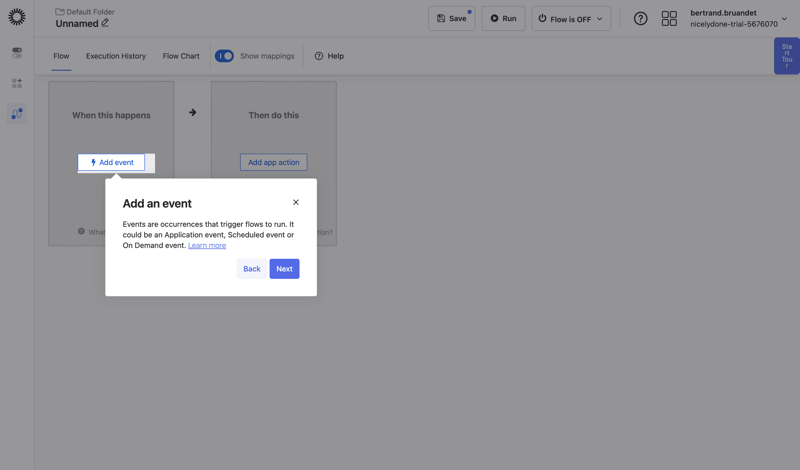800x470 pixels.
Task: Open the apps-plus sidebar icon
Action: click(x=17, y=83)
